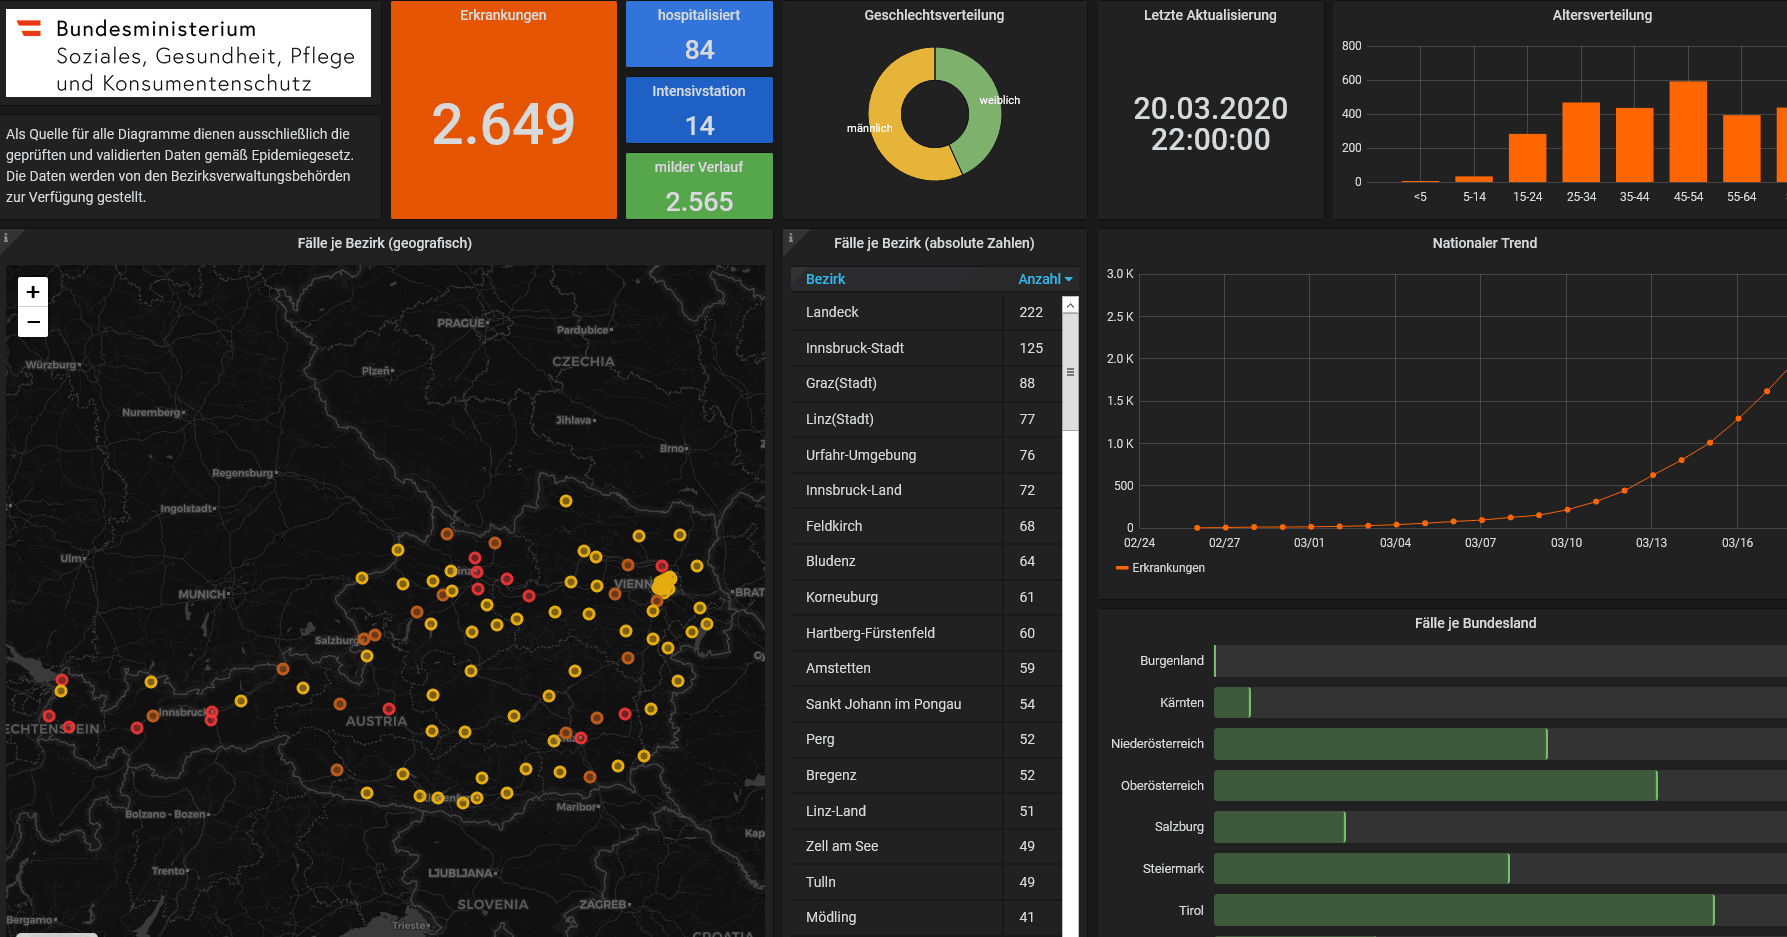This screenshot has height=937, width=1787.
Task: Select the Amstetten row
Action: [x=926, y=668]
